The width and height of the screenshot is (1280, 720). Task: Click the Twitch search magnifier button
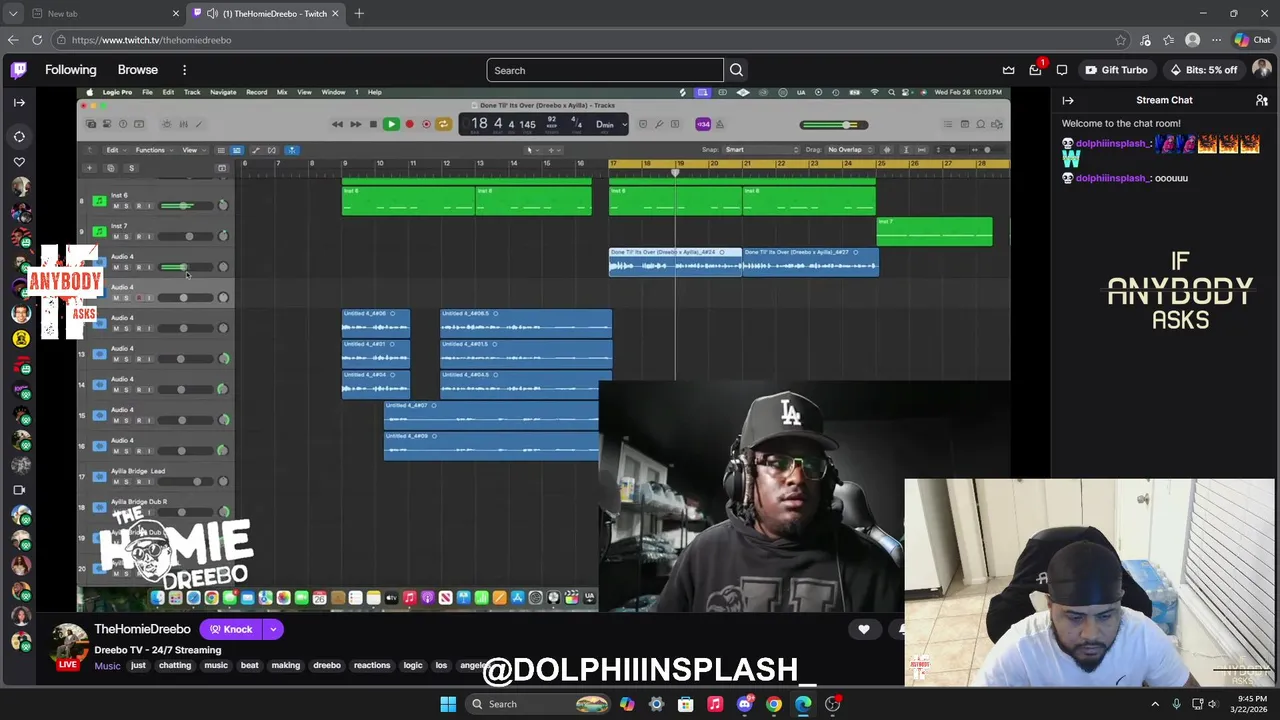tap(736, 70)
